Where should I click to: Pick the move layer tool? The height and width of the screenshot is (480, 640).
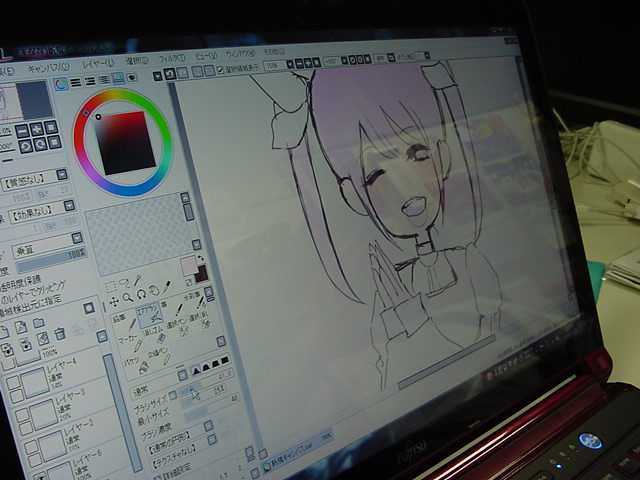(x=114, y=302)
